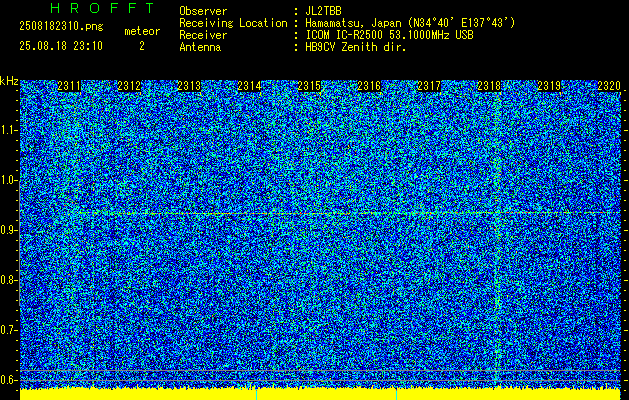
Task: Click the Observer callsign JL2TBB
Action: click(x=323, y=11)
